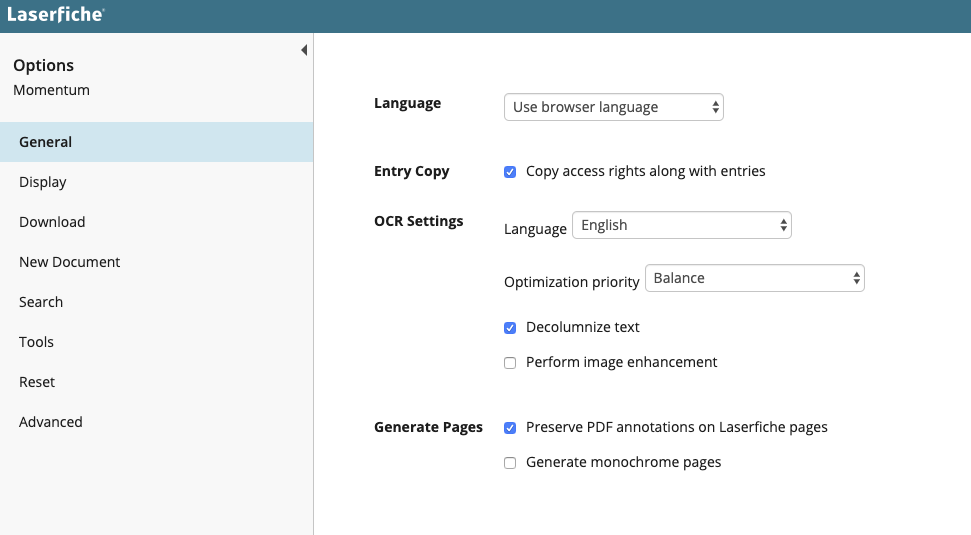The image size is (971, 535).
Task: Go to Download options
Action: coord(52,222)
